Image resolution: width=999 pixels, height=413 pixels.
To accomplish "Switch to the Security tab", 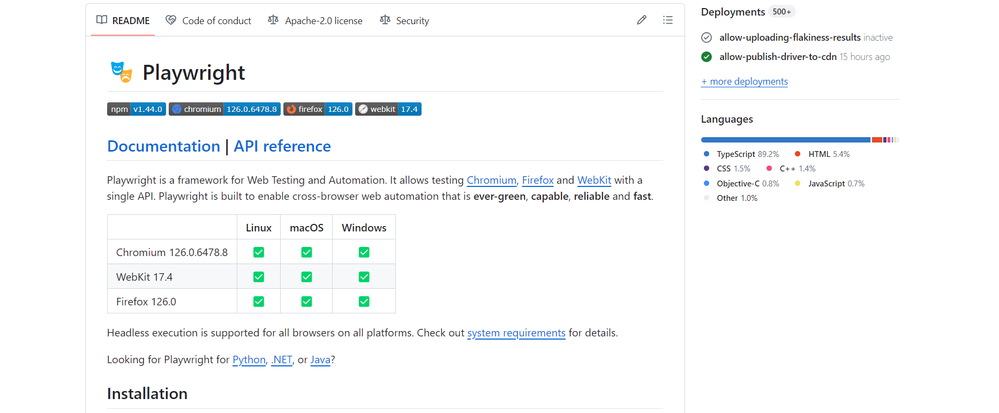I will (x=405, y=20).
